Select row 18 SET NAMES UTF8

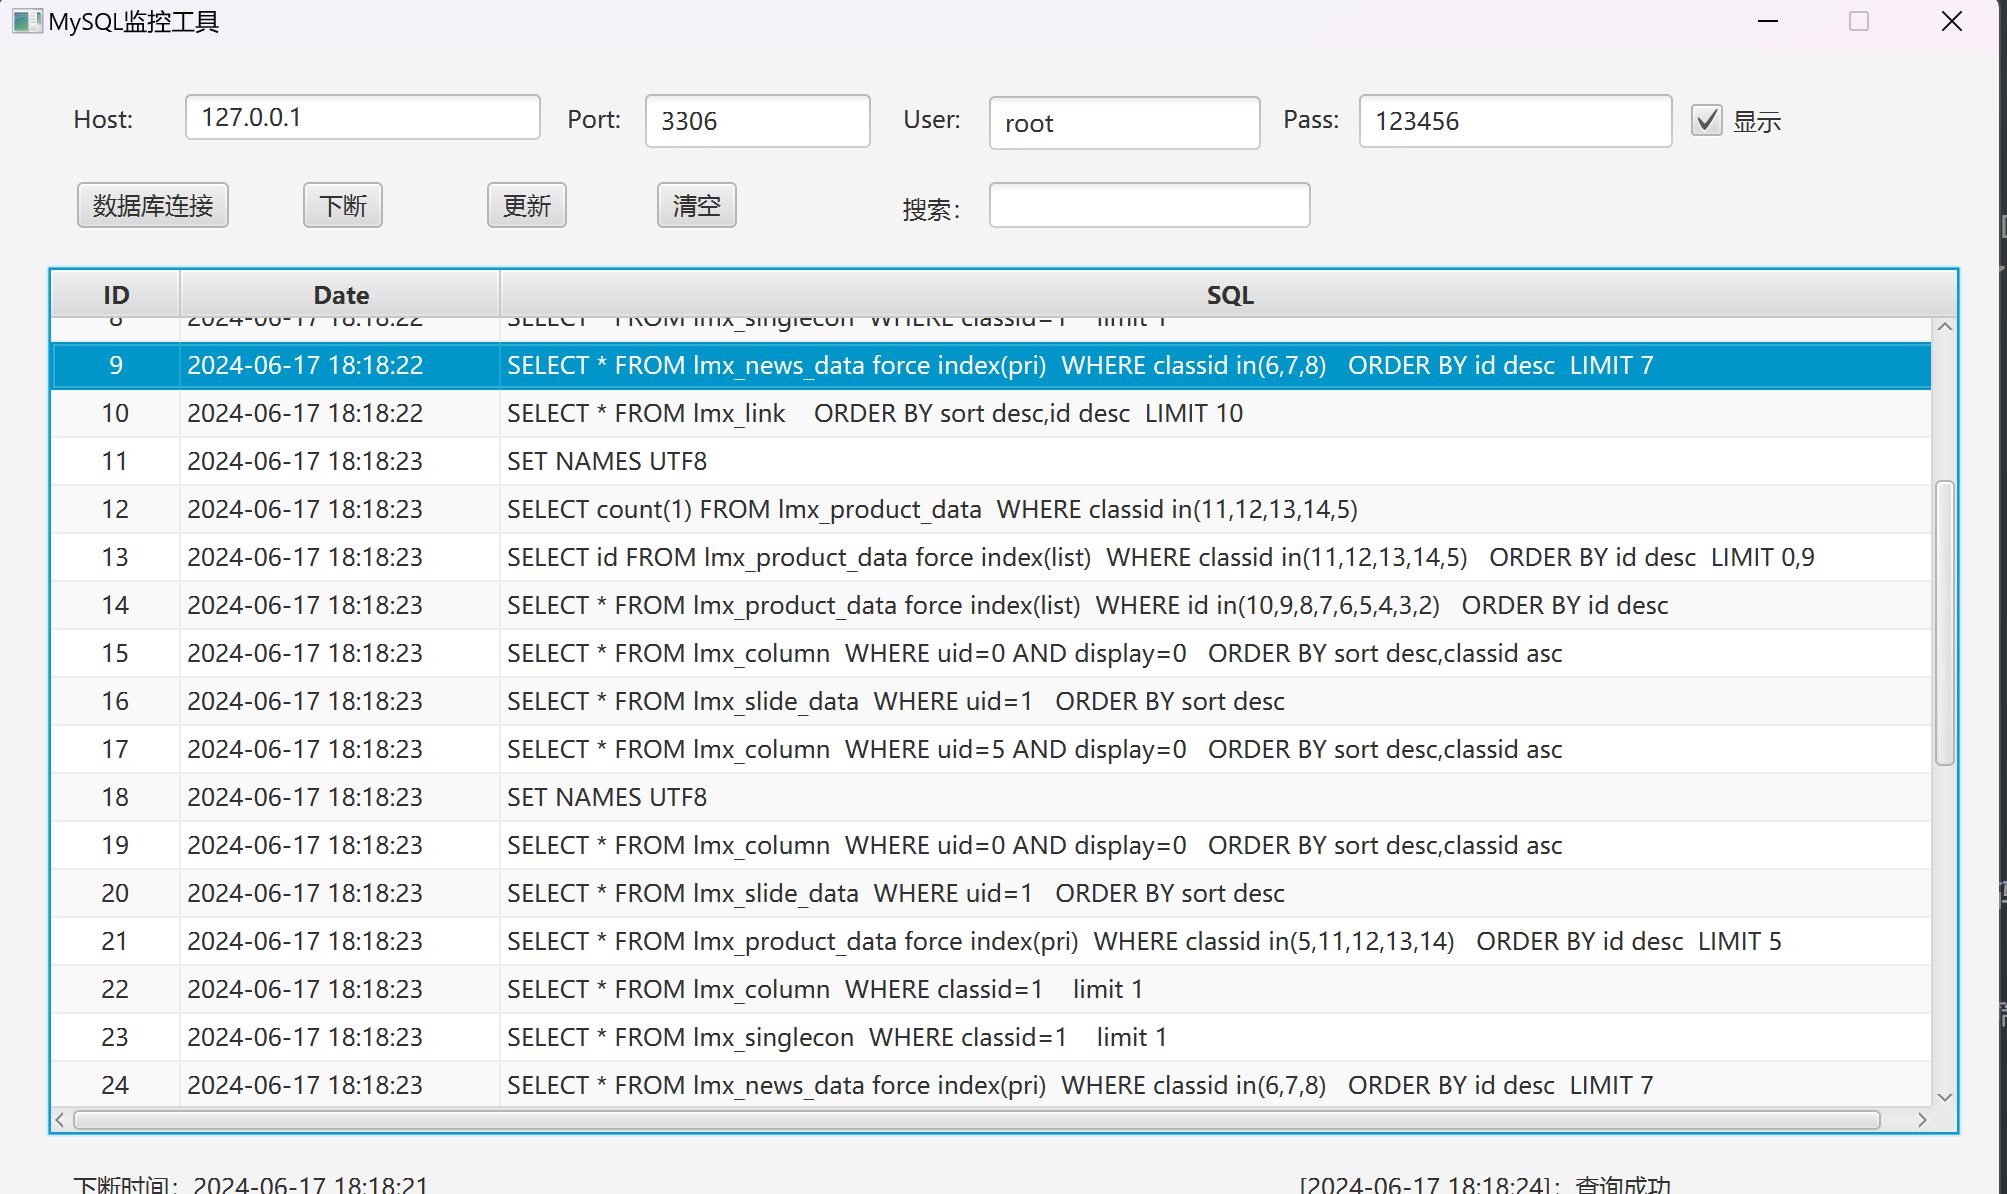coord(991,797)
